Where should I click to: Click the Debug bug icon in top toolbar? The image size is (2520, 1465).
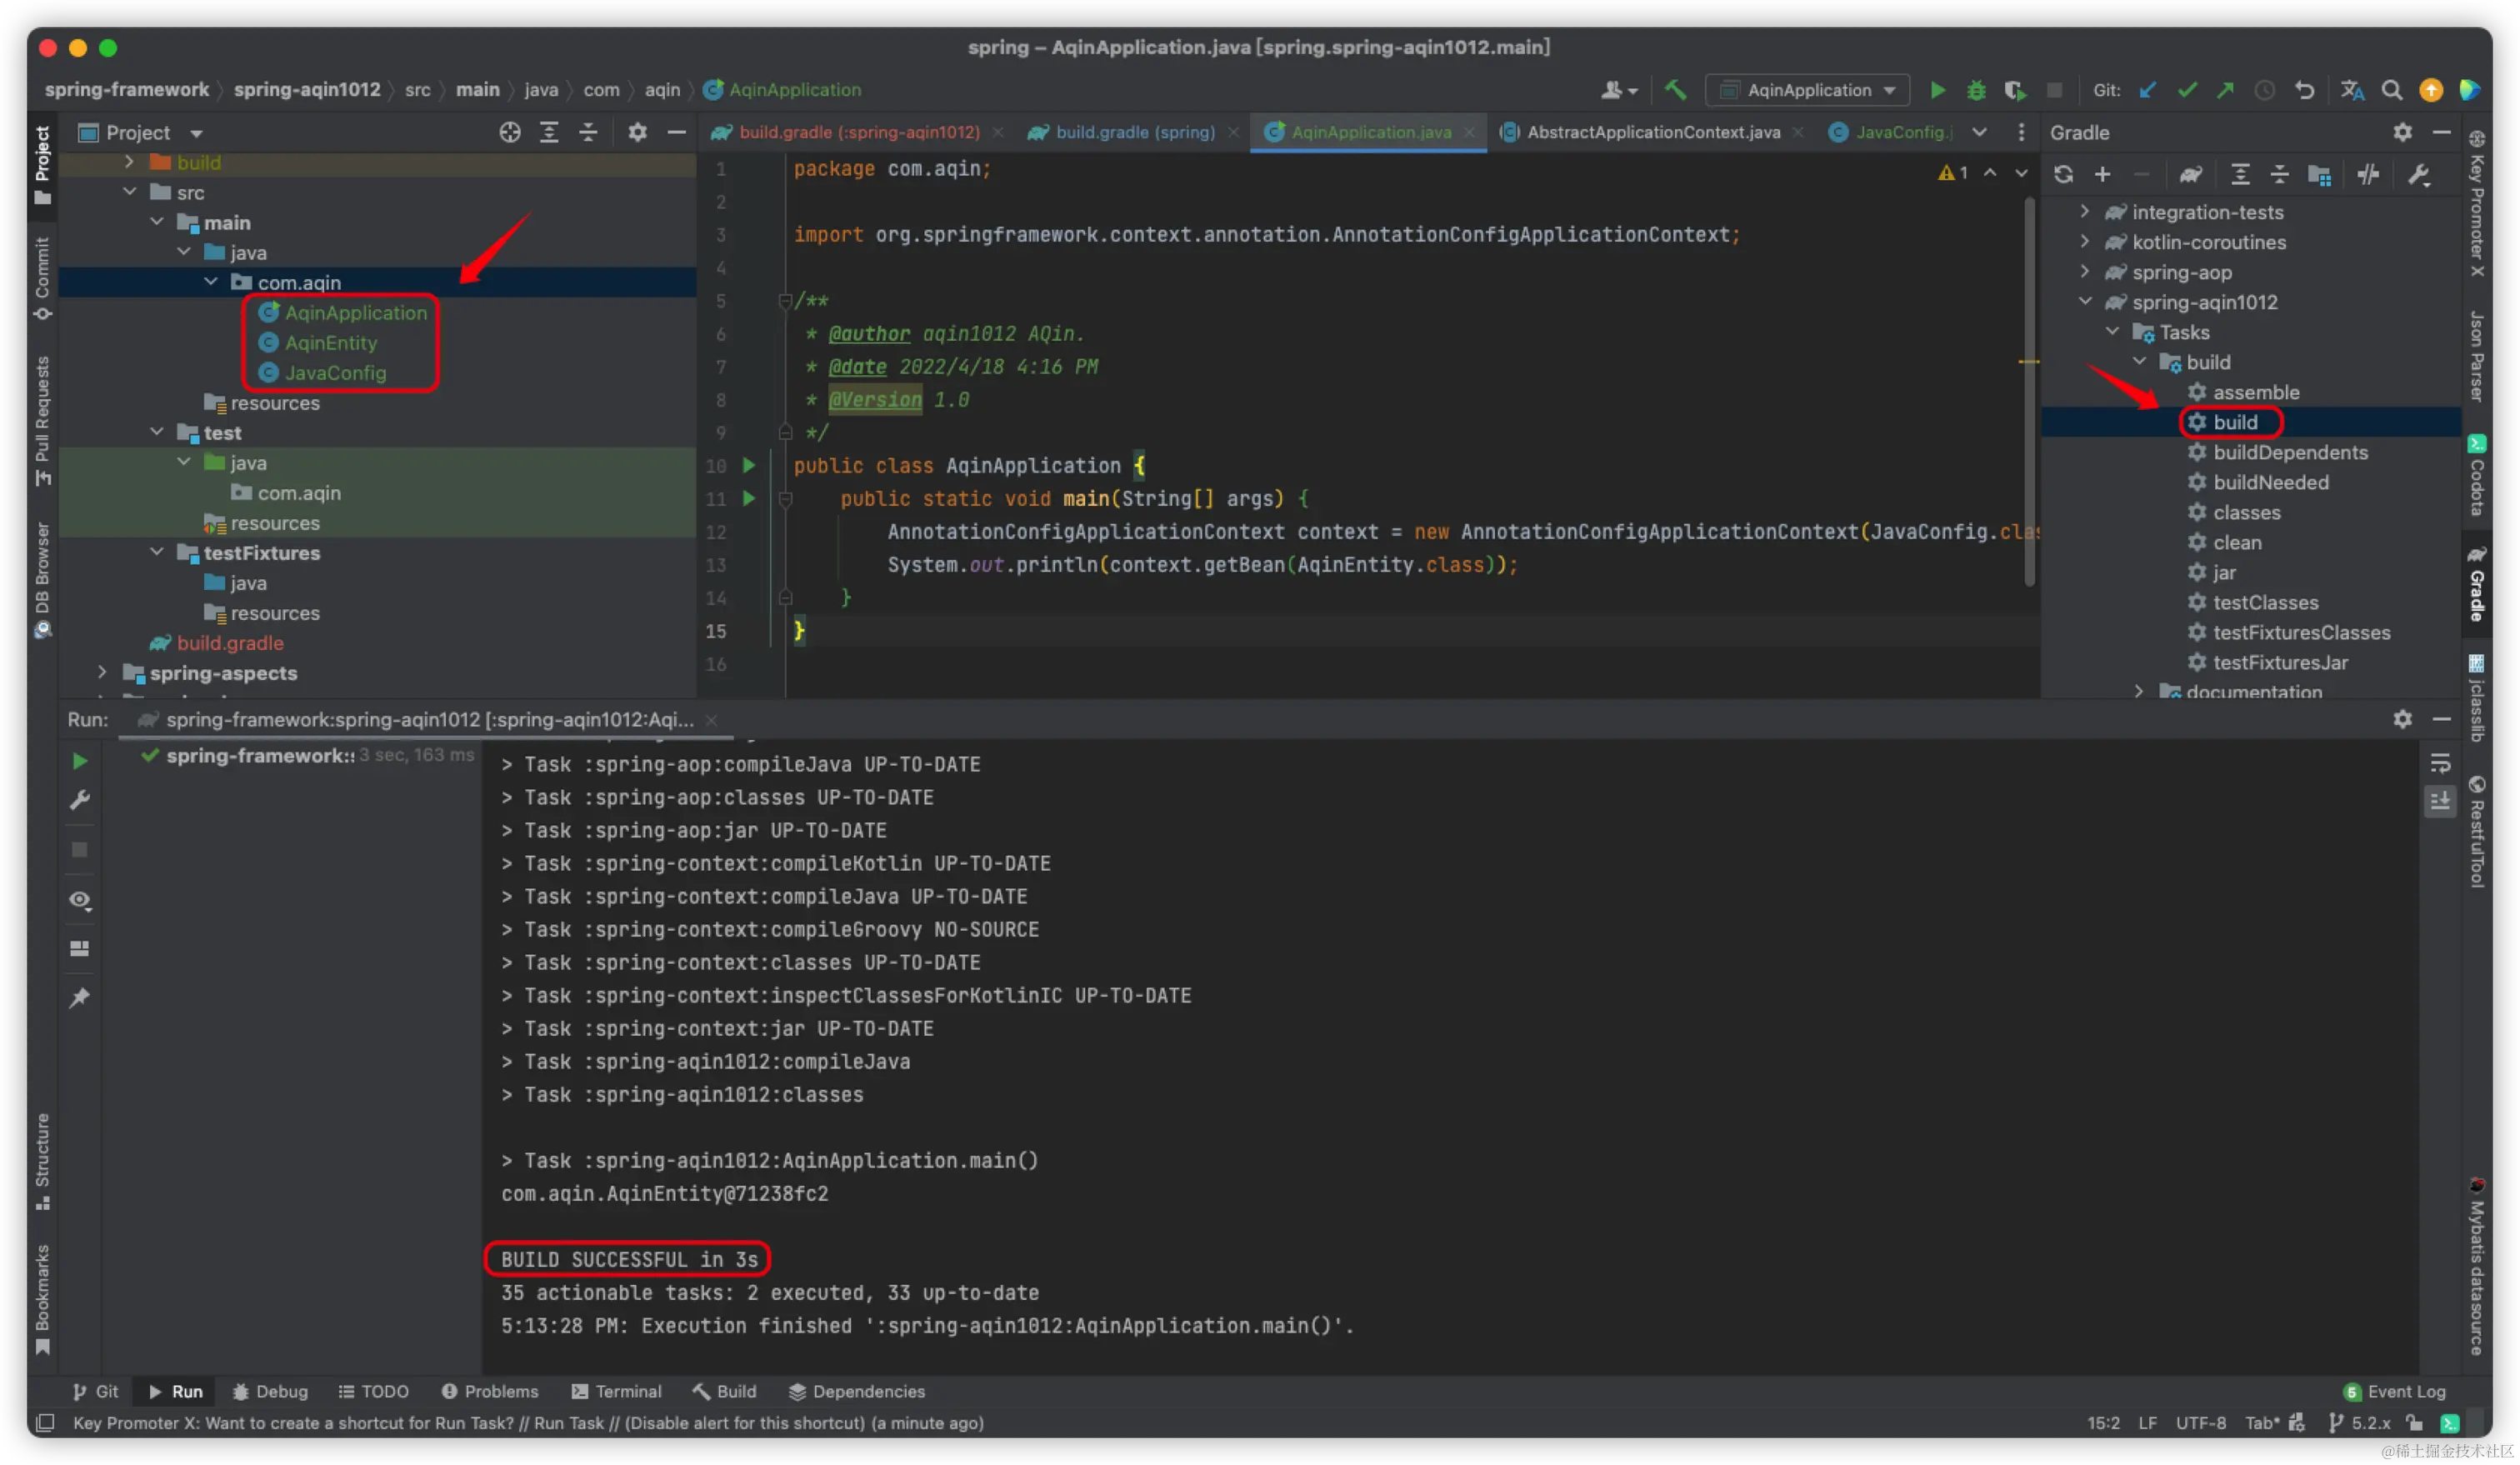click(1976, 90)
